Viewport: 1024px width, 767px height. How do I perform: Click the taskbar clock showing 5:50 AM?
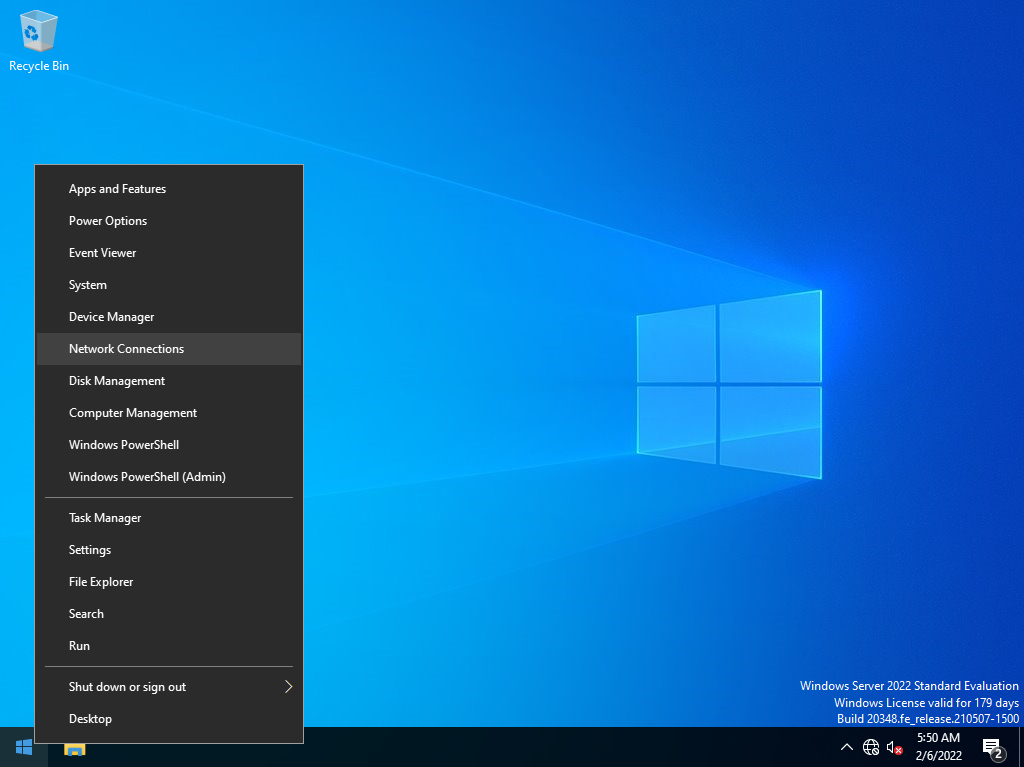coord(938,747)
